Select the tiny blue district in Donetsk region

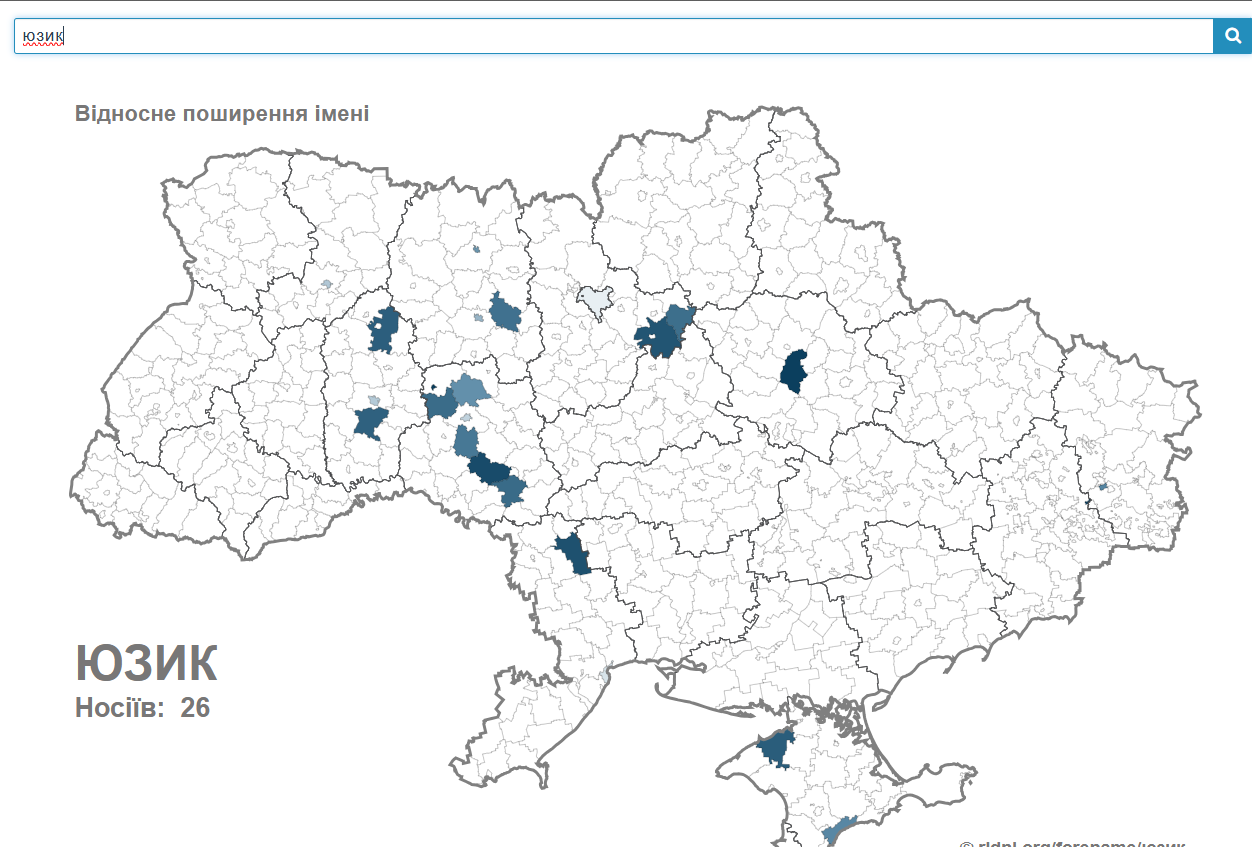tap(1103, 487)
